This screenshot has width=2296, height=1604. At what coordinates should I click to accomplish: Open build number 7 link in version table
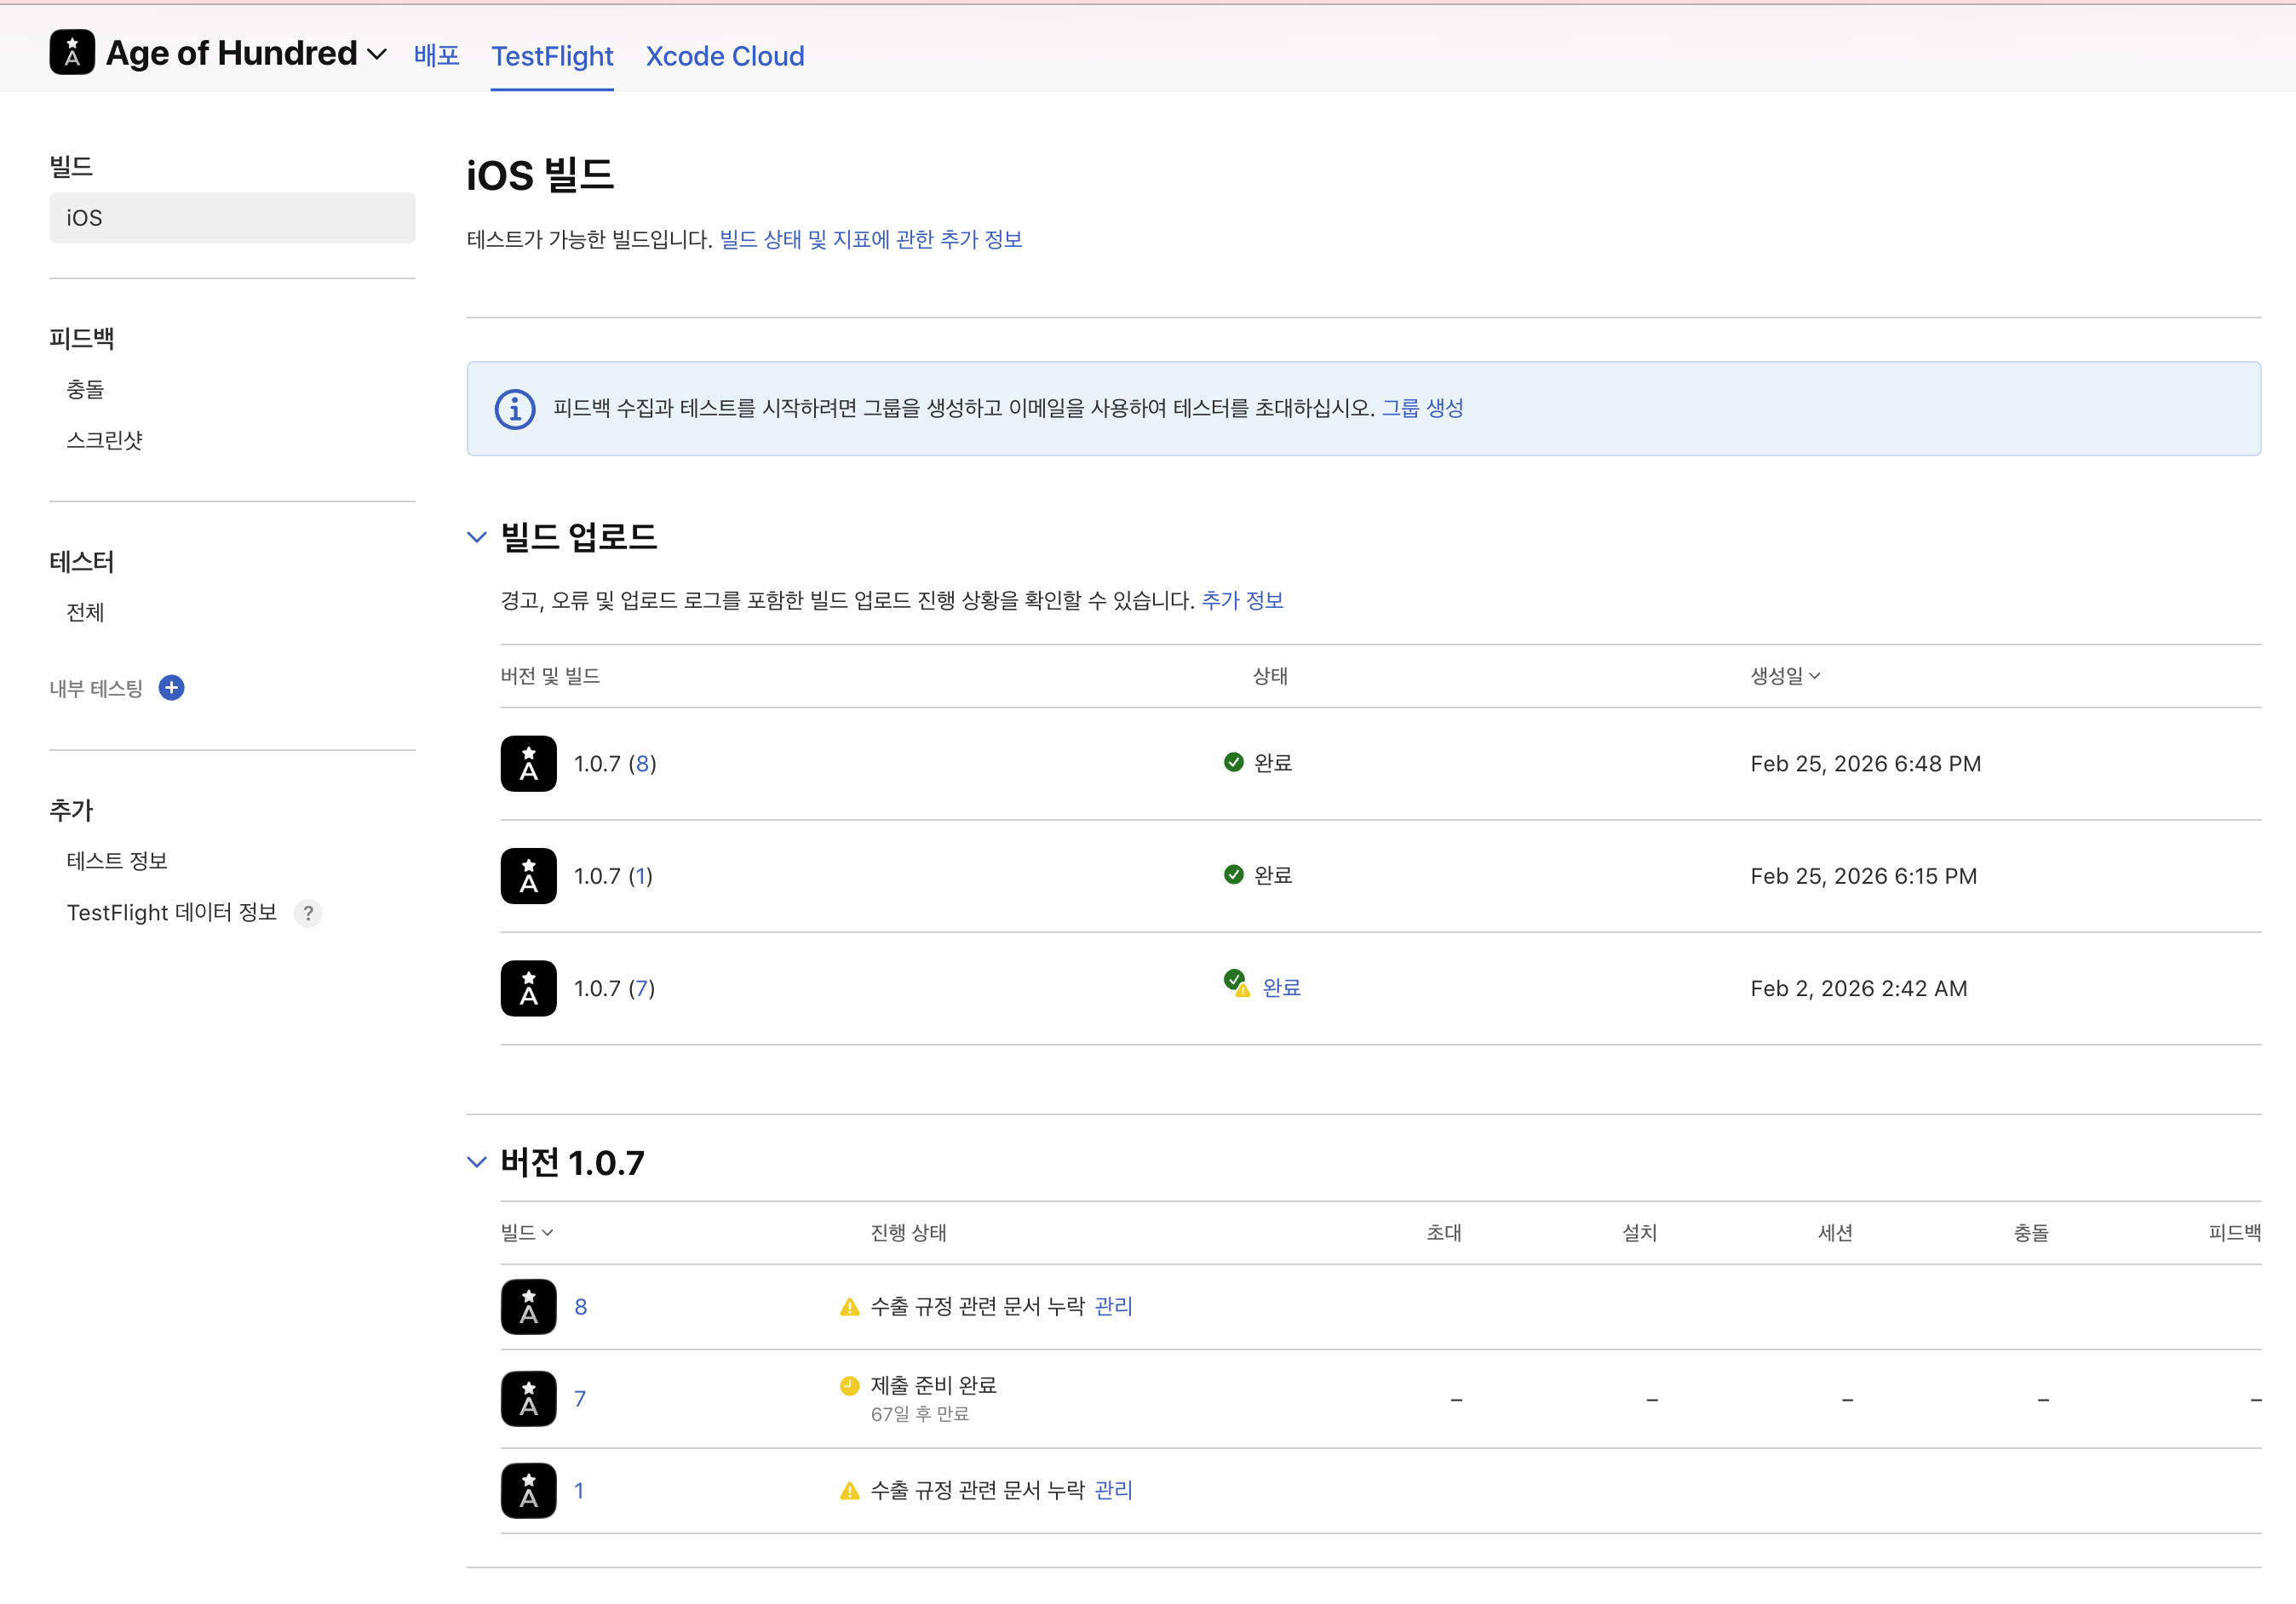(579, 1399)
